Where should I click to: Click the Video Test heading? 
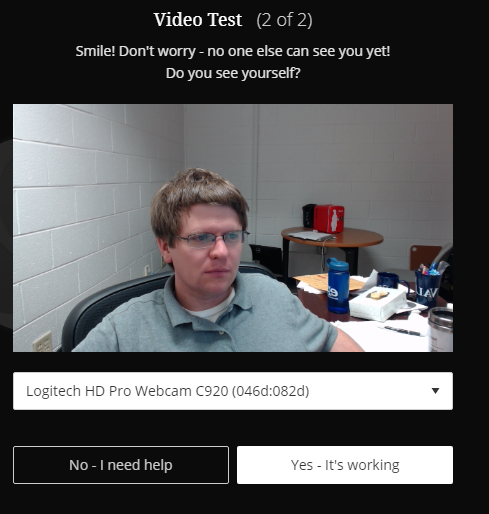[198, 20]
